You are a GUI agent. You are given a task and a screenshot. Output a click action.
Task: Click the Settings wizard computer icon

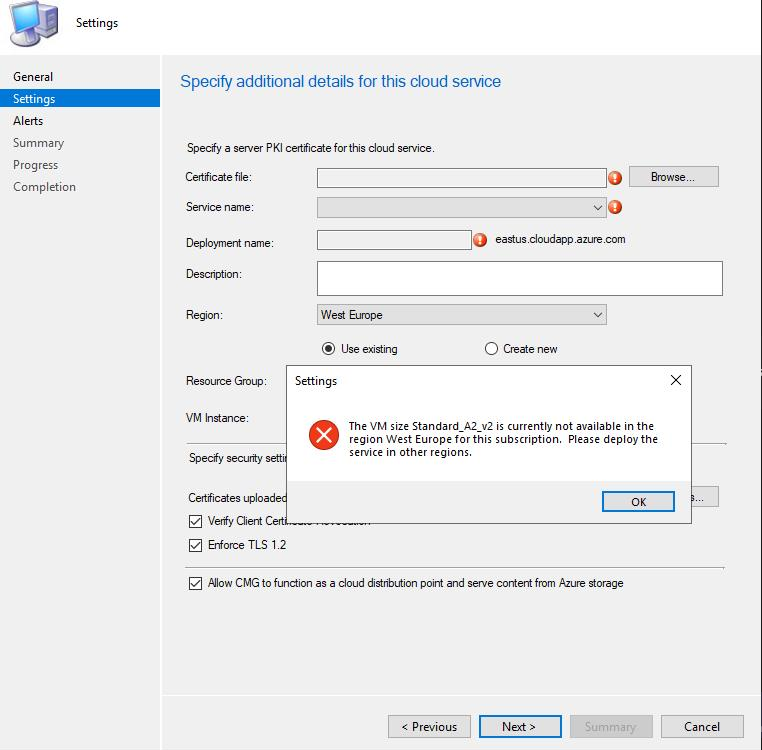tap(35, 23)
